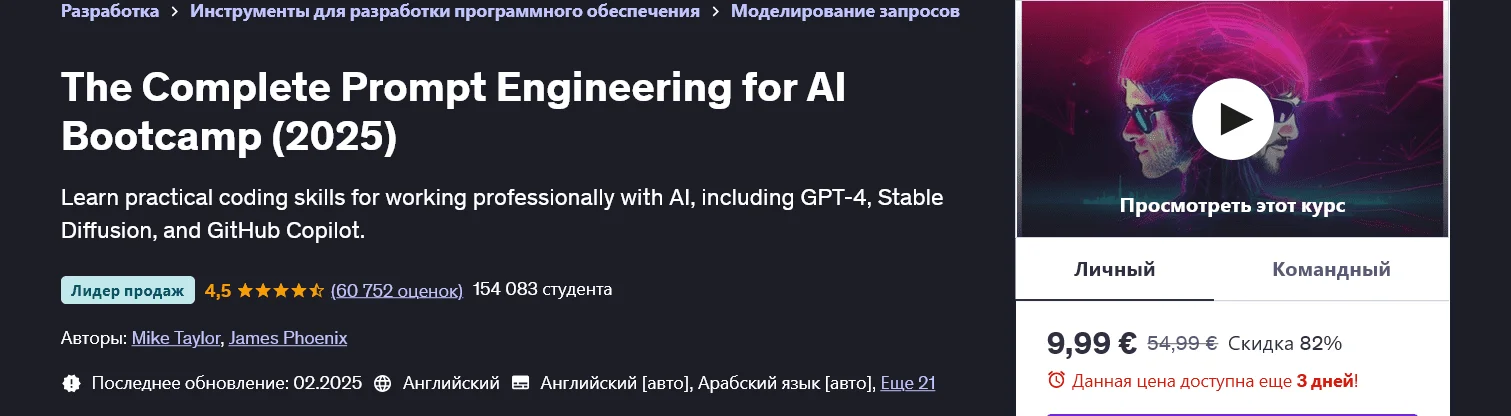
Task: Click the orange star rating icons
Action: tap(281, 291)
